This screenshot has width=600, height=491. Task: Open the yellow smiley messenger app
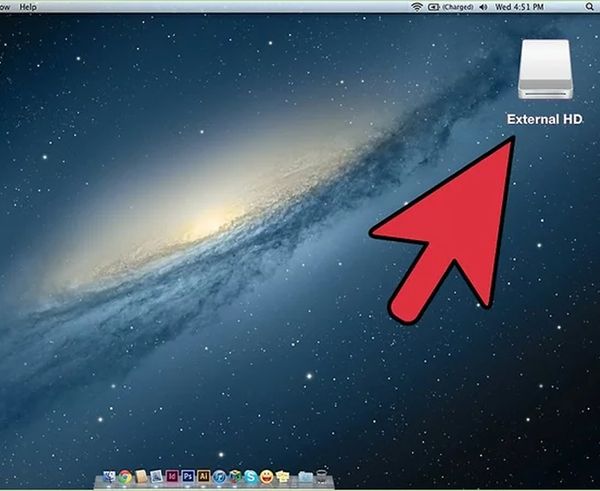(x=265, y=476)
